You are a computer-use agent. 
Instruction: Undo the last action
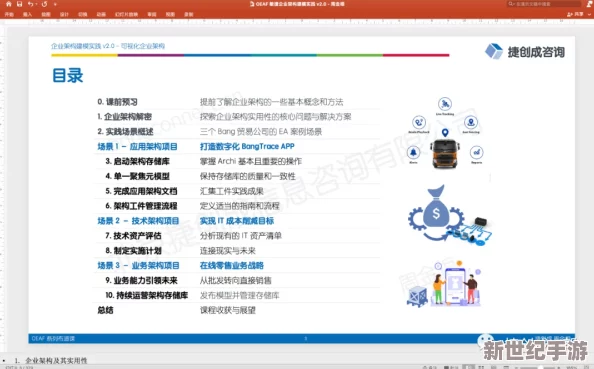(x=30, y=4)
